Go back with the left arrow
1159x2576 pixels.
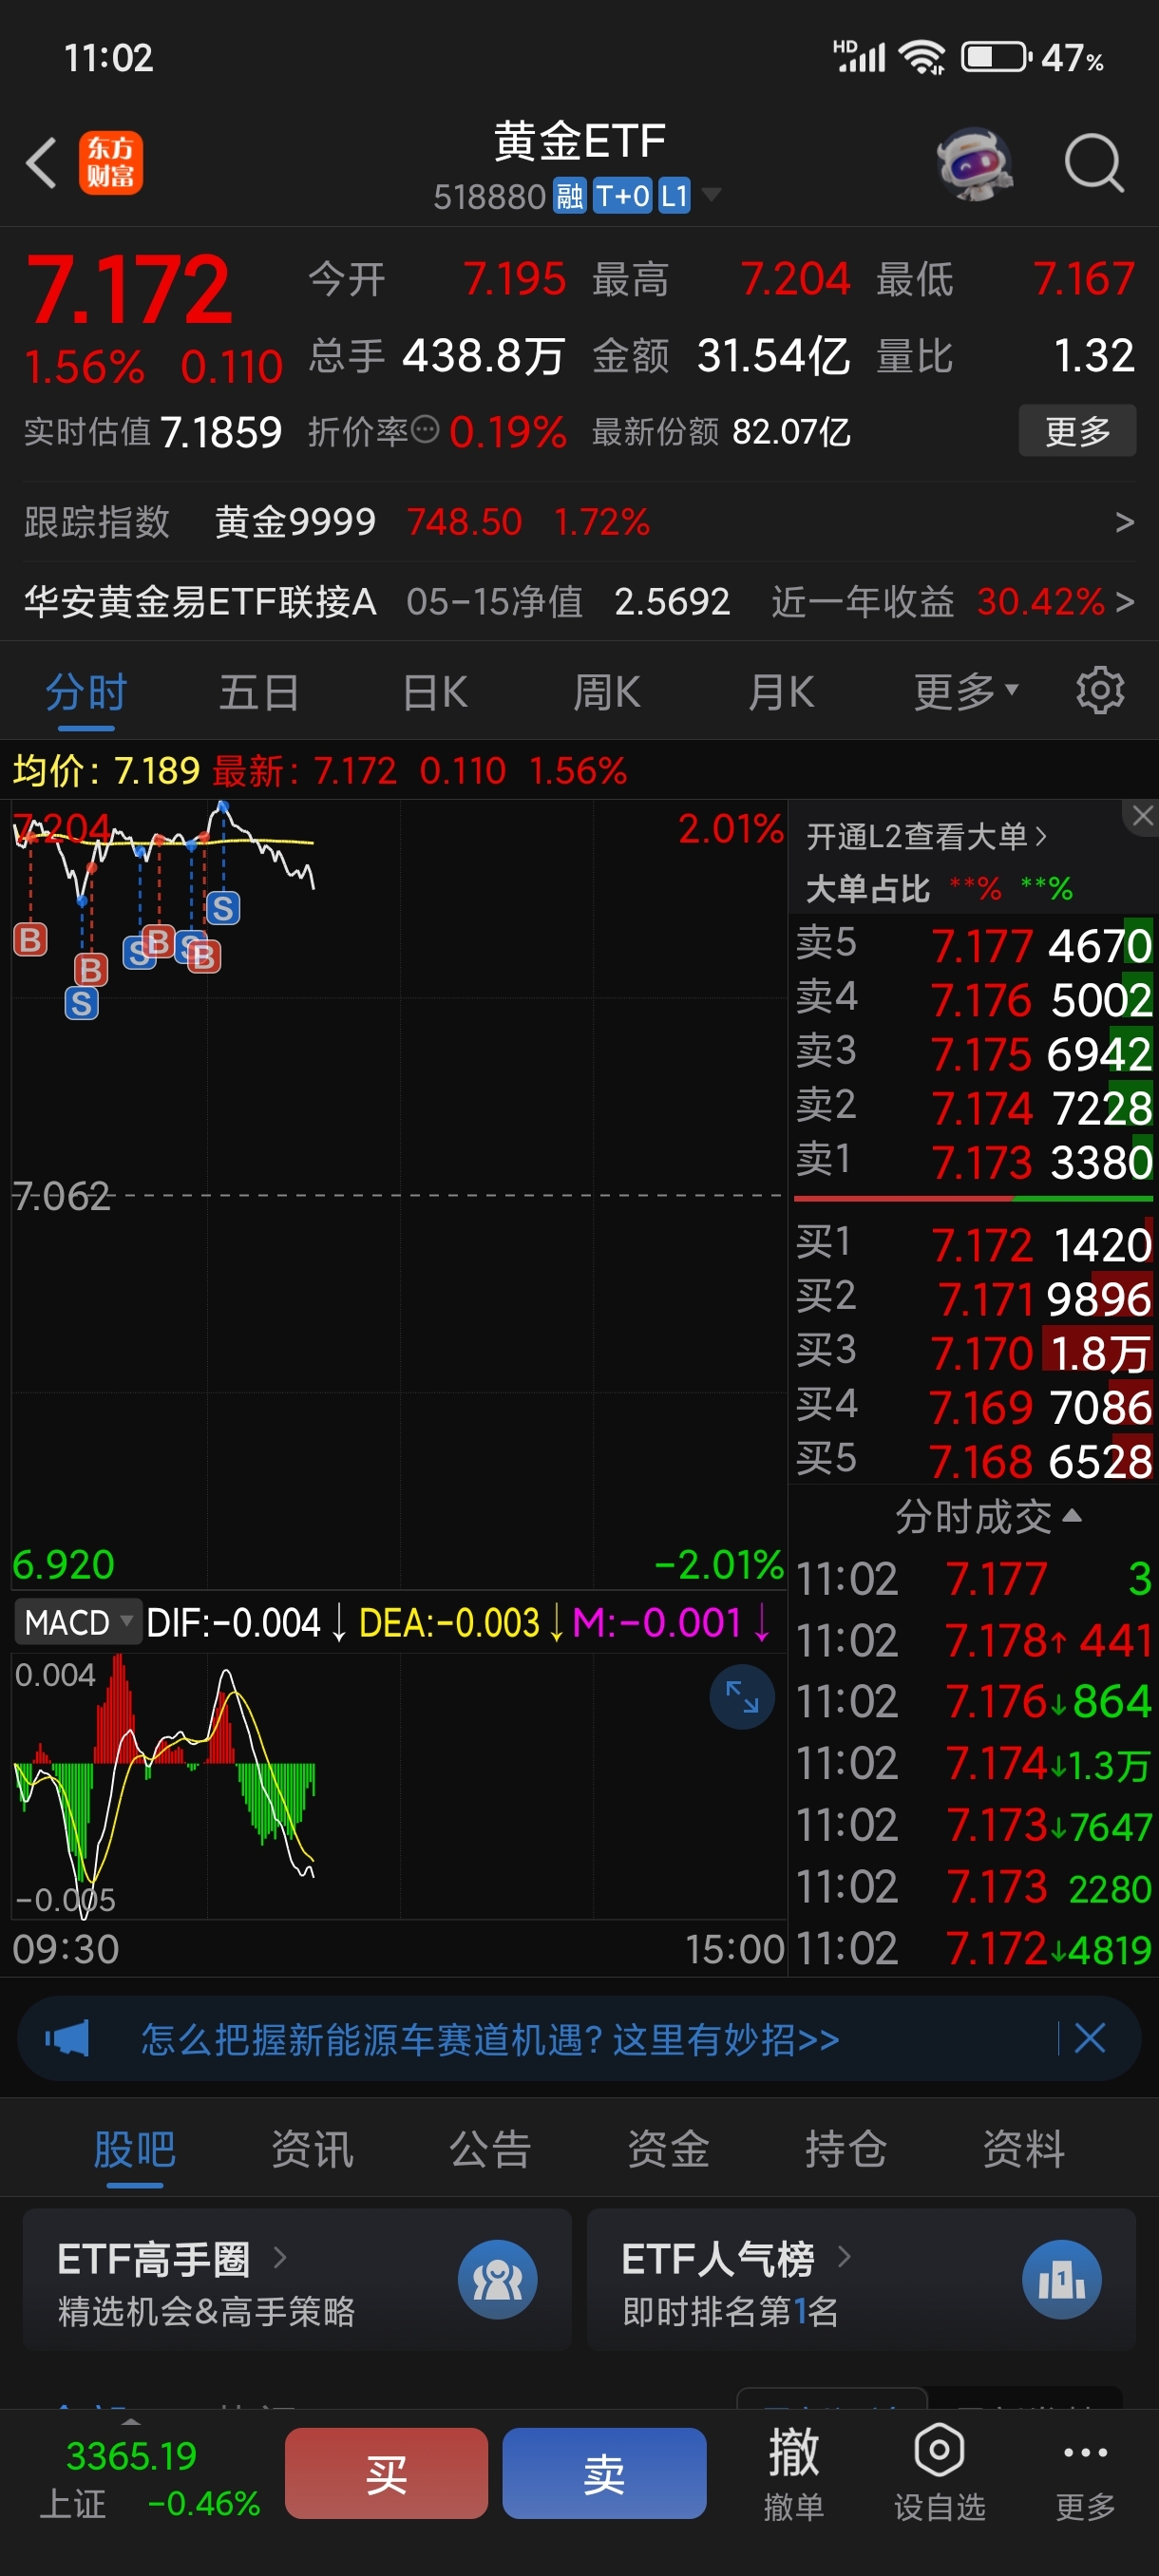pos(41,163)
